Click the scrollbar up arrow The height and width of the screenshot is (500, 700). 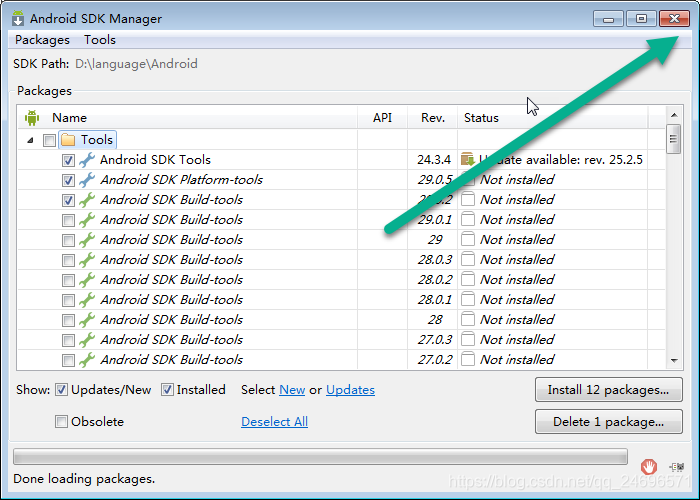click(674, 115)
